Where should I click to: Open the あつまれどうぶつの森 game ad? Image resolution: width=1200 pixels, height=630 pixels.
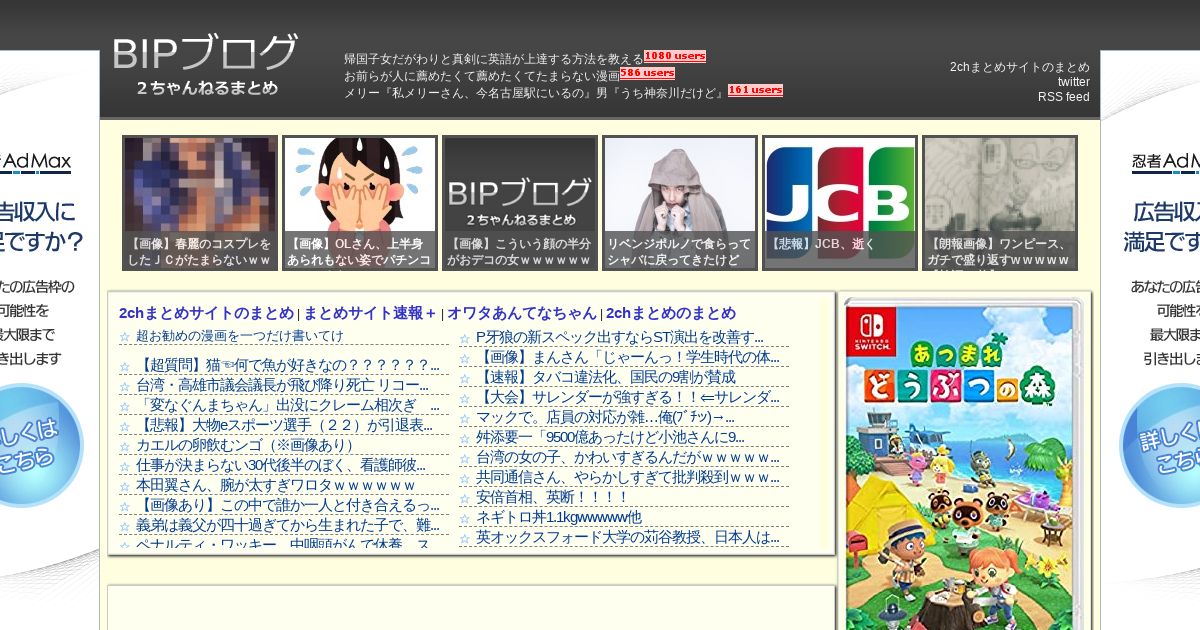(964, 463)
